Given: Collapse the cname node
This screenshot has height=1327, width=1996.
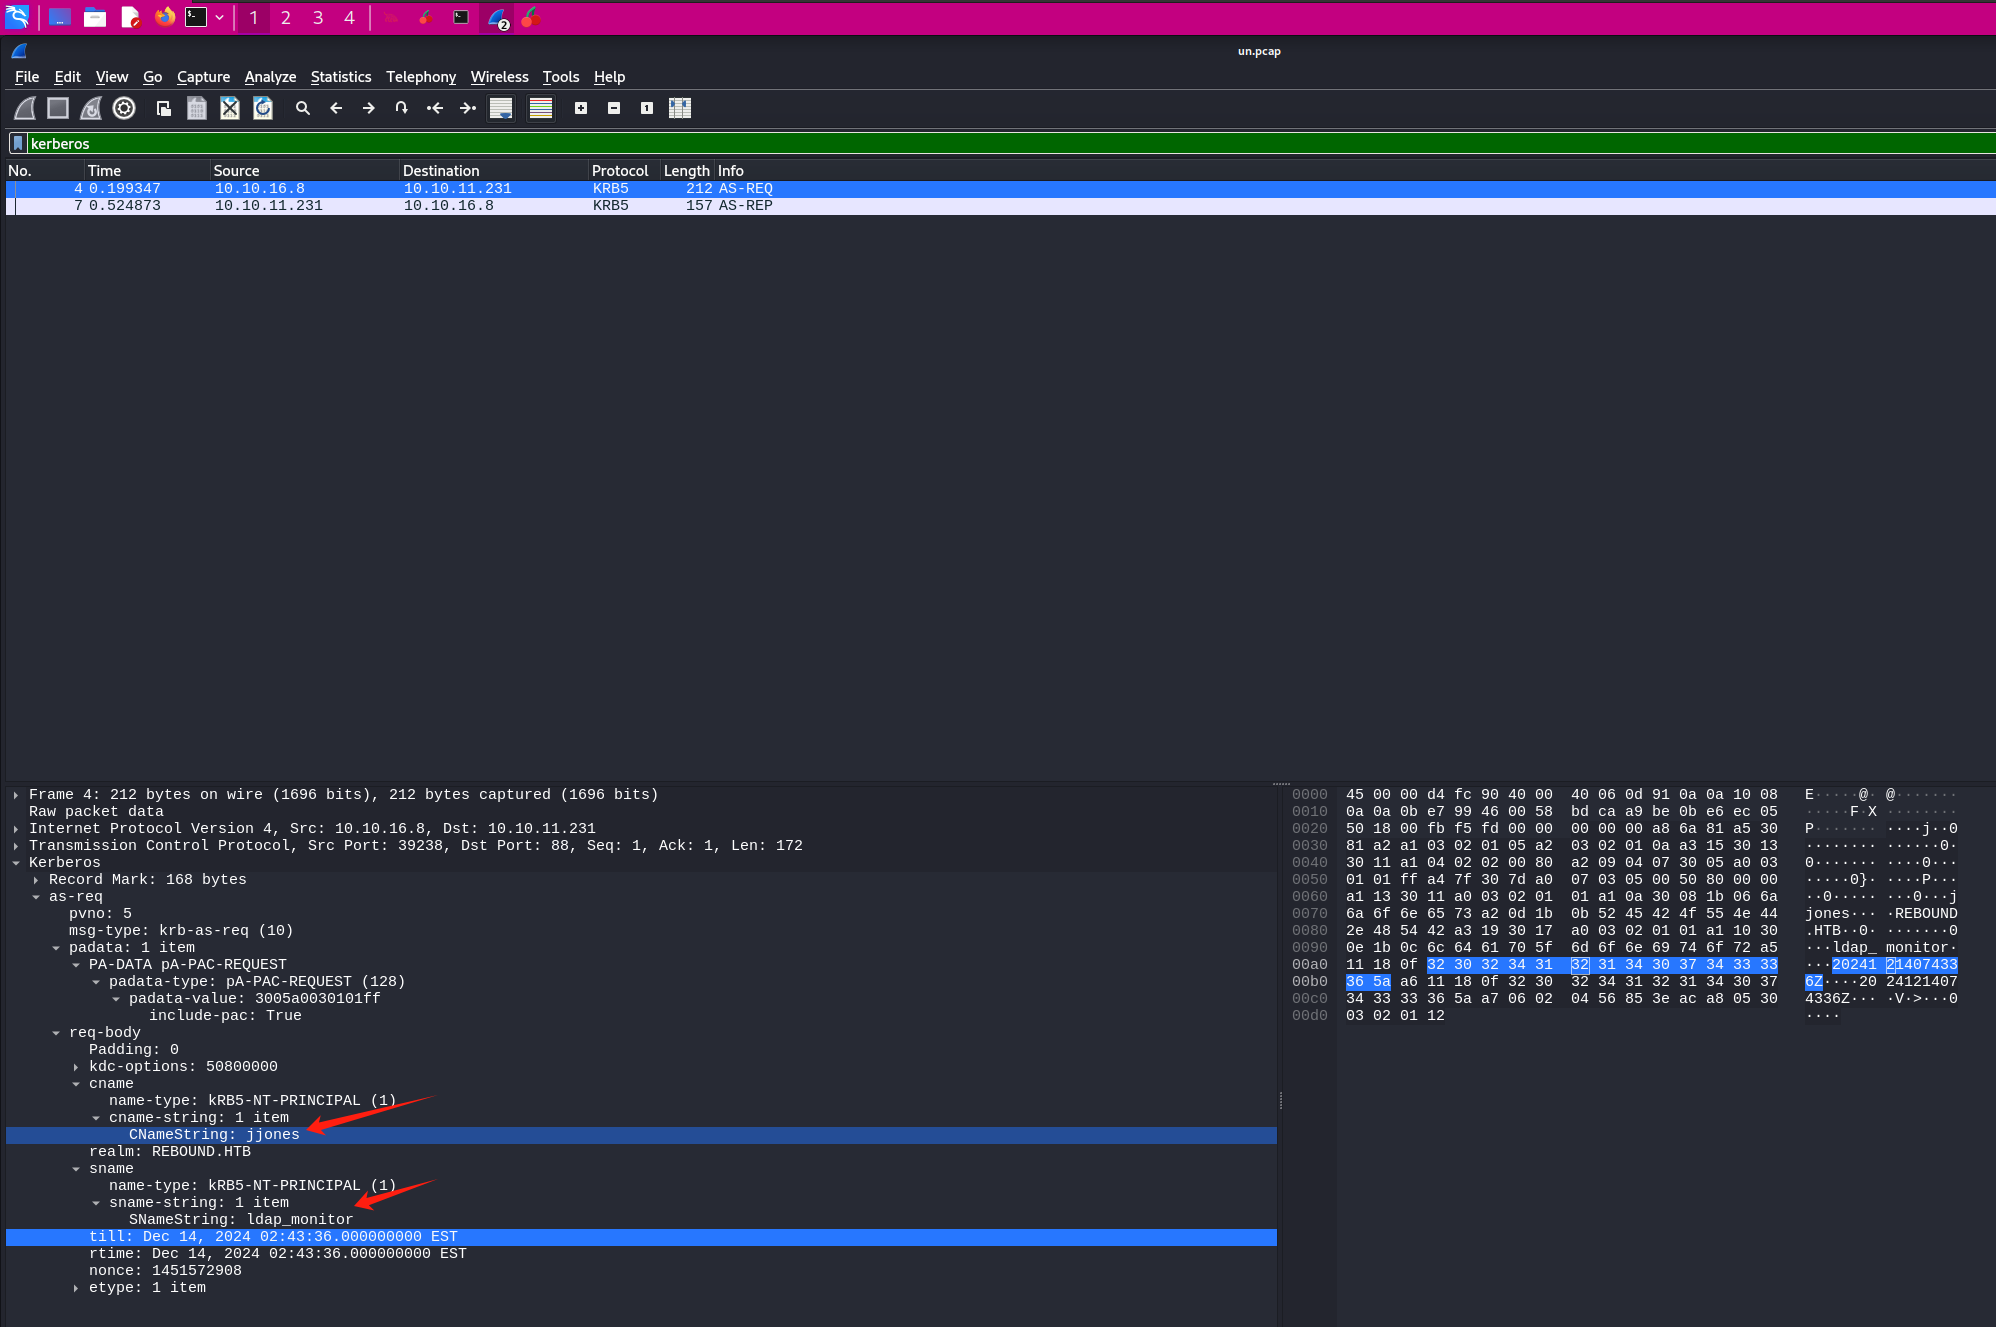Looking at the screenshot, I should 76,1084.
